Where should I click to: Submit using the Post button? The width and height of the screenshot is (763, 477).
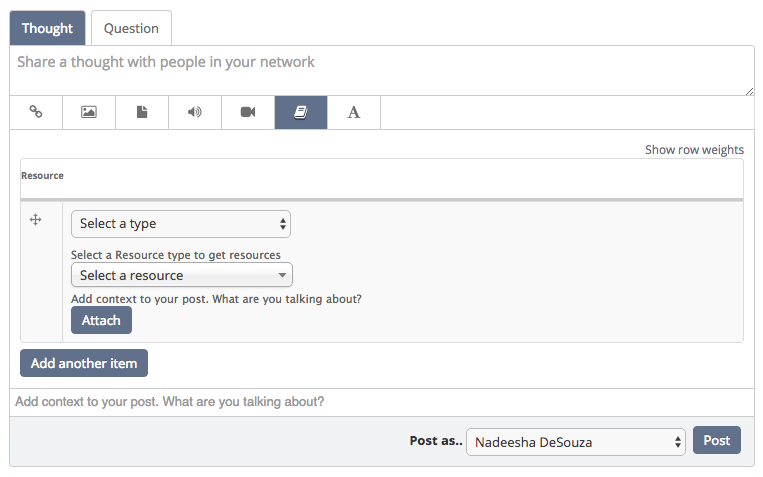click(717, 440)
